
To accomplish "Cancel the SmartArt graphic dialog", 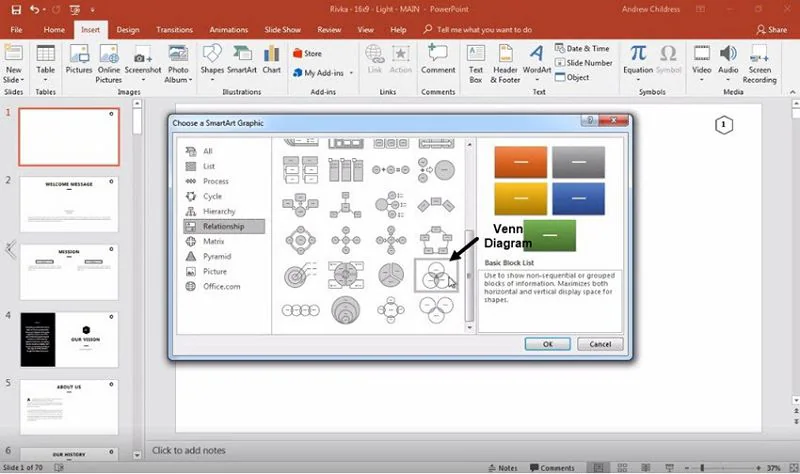I will (600, 344).
